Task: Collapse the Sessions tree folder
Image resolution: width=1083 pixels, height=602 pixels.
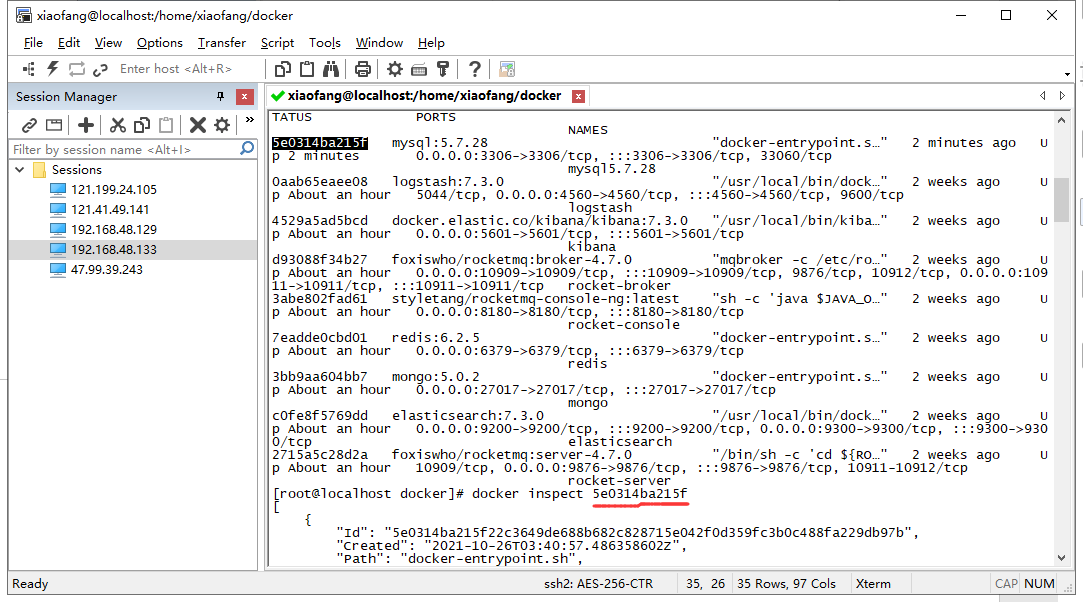Action: click(x=21, y=169)
